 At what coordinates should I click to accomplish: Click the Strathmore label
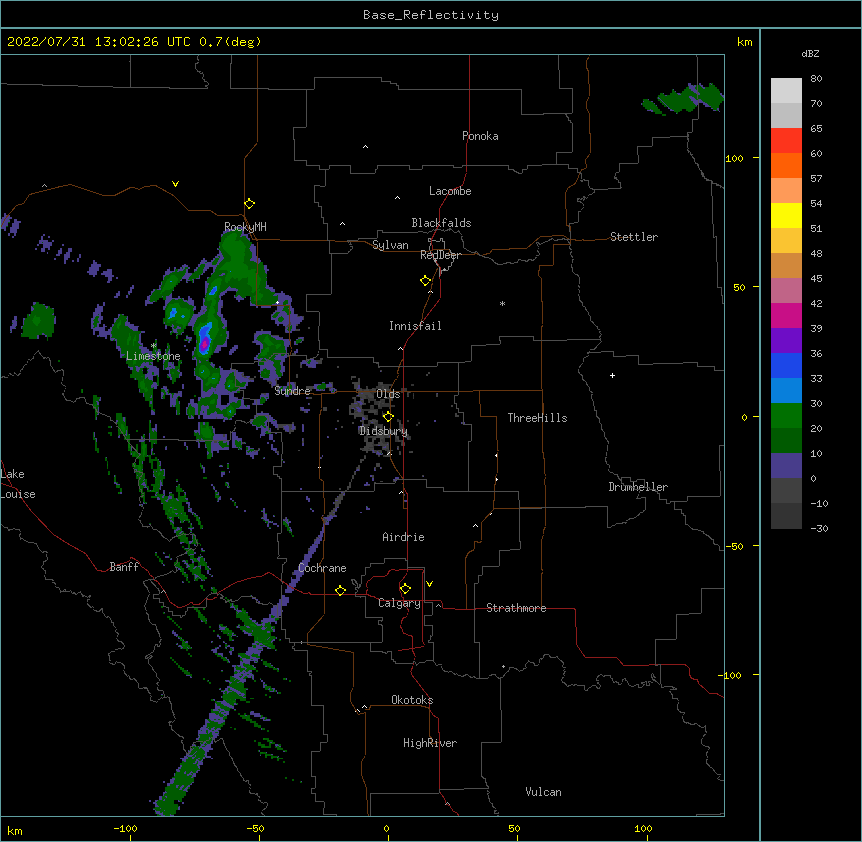point(516,608)
